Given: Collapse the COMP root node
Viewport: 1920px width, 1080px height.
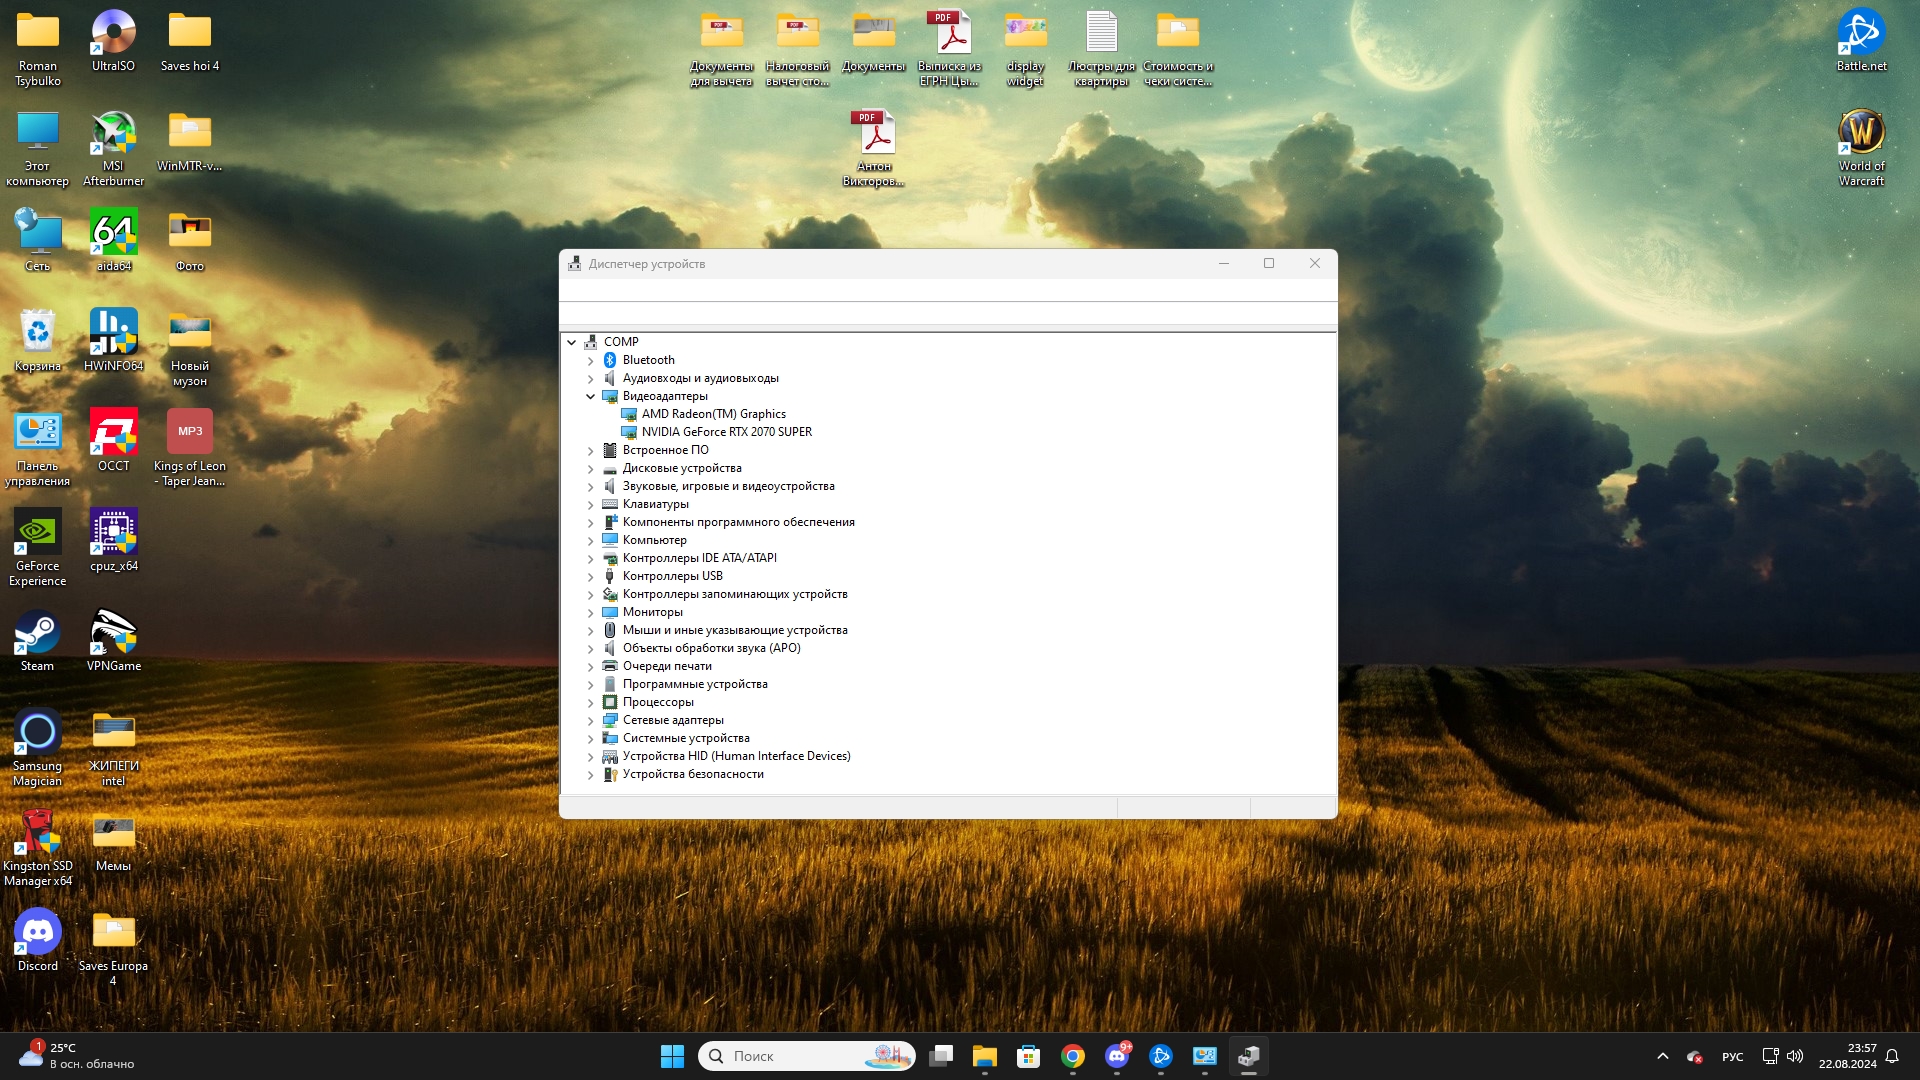Looking at the screenshot, I should point(571,342).
